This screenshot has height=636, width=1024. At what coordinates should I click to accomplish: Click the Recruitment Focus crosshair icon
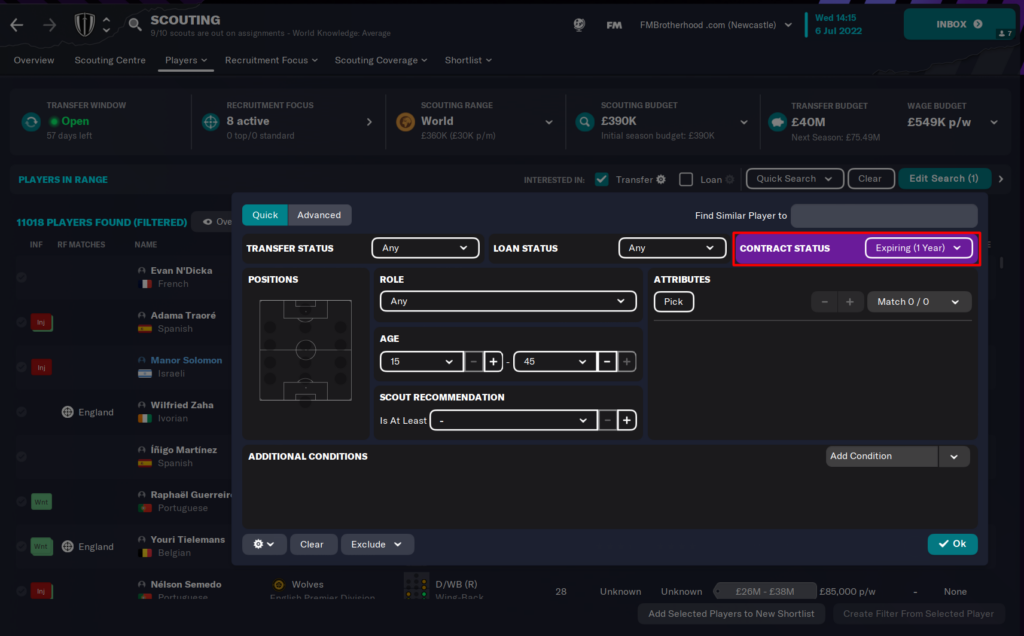point(211,122)
